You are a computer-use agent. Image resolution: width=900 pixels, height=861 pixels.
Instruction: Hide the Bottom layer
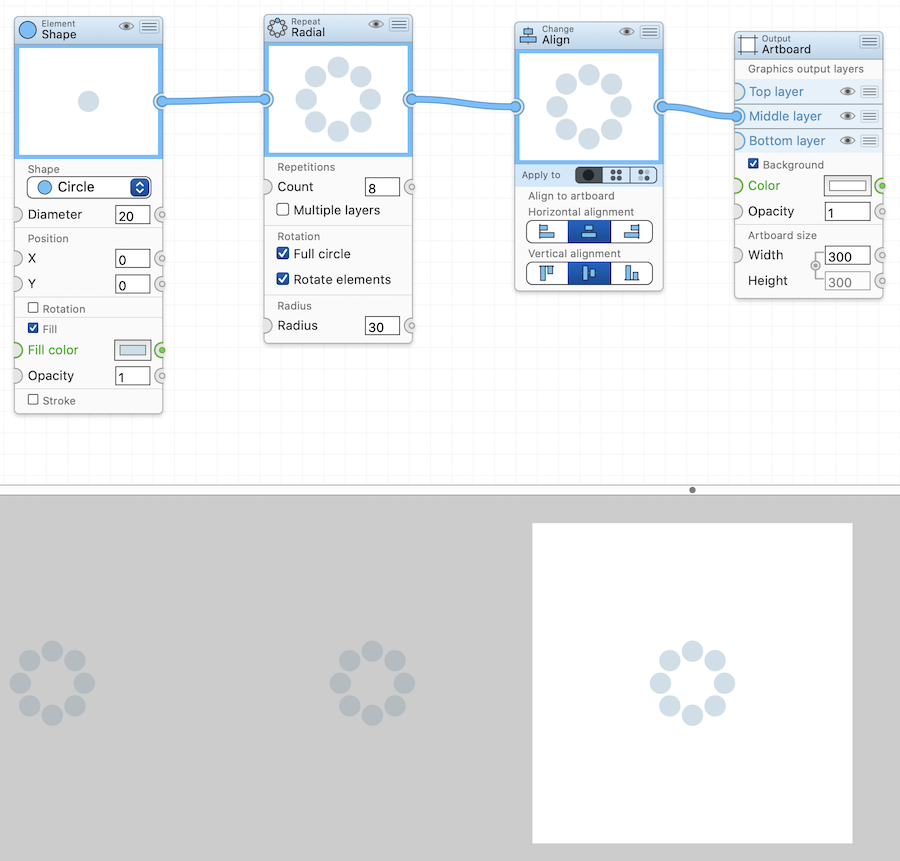[847, 141]
